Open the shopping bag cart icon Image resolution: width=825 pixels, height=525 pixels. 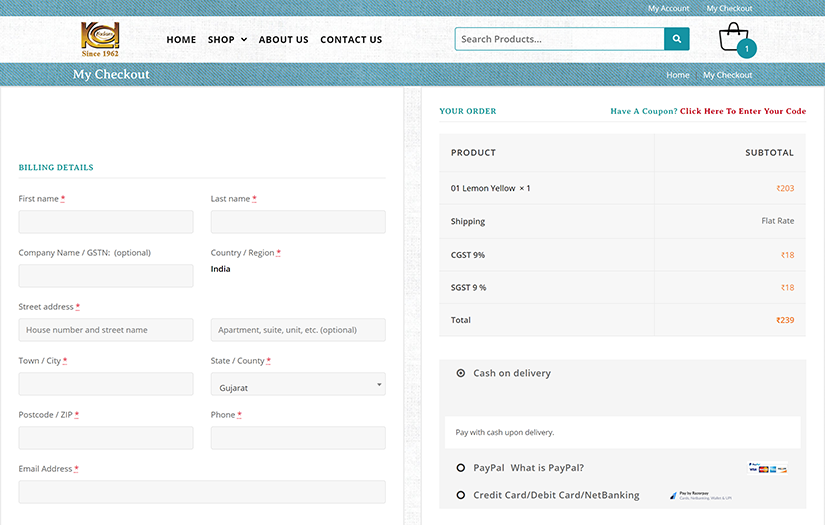pos(733,37)
